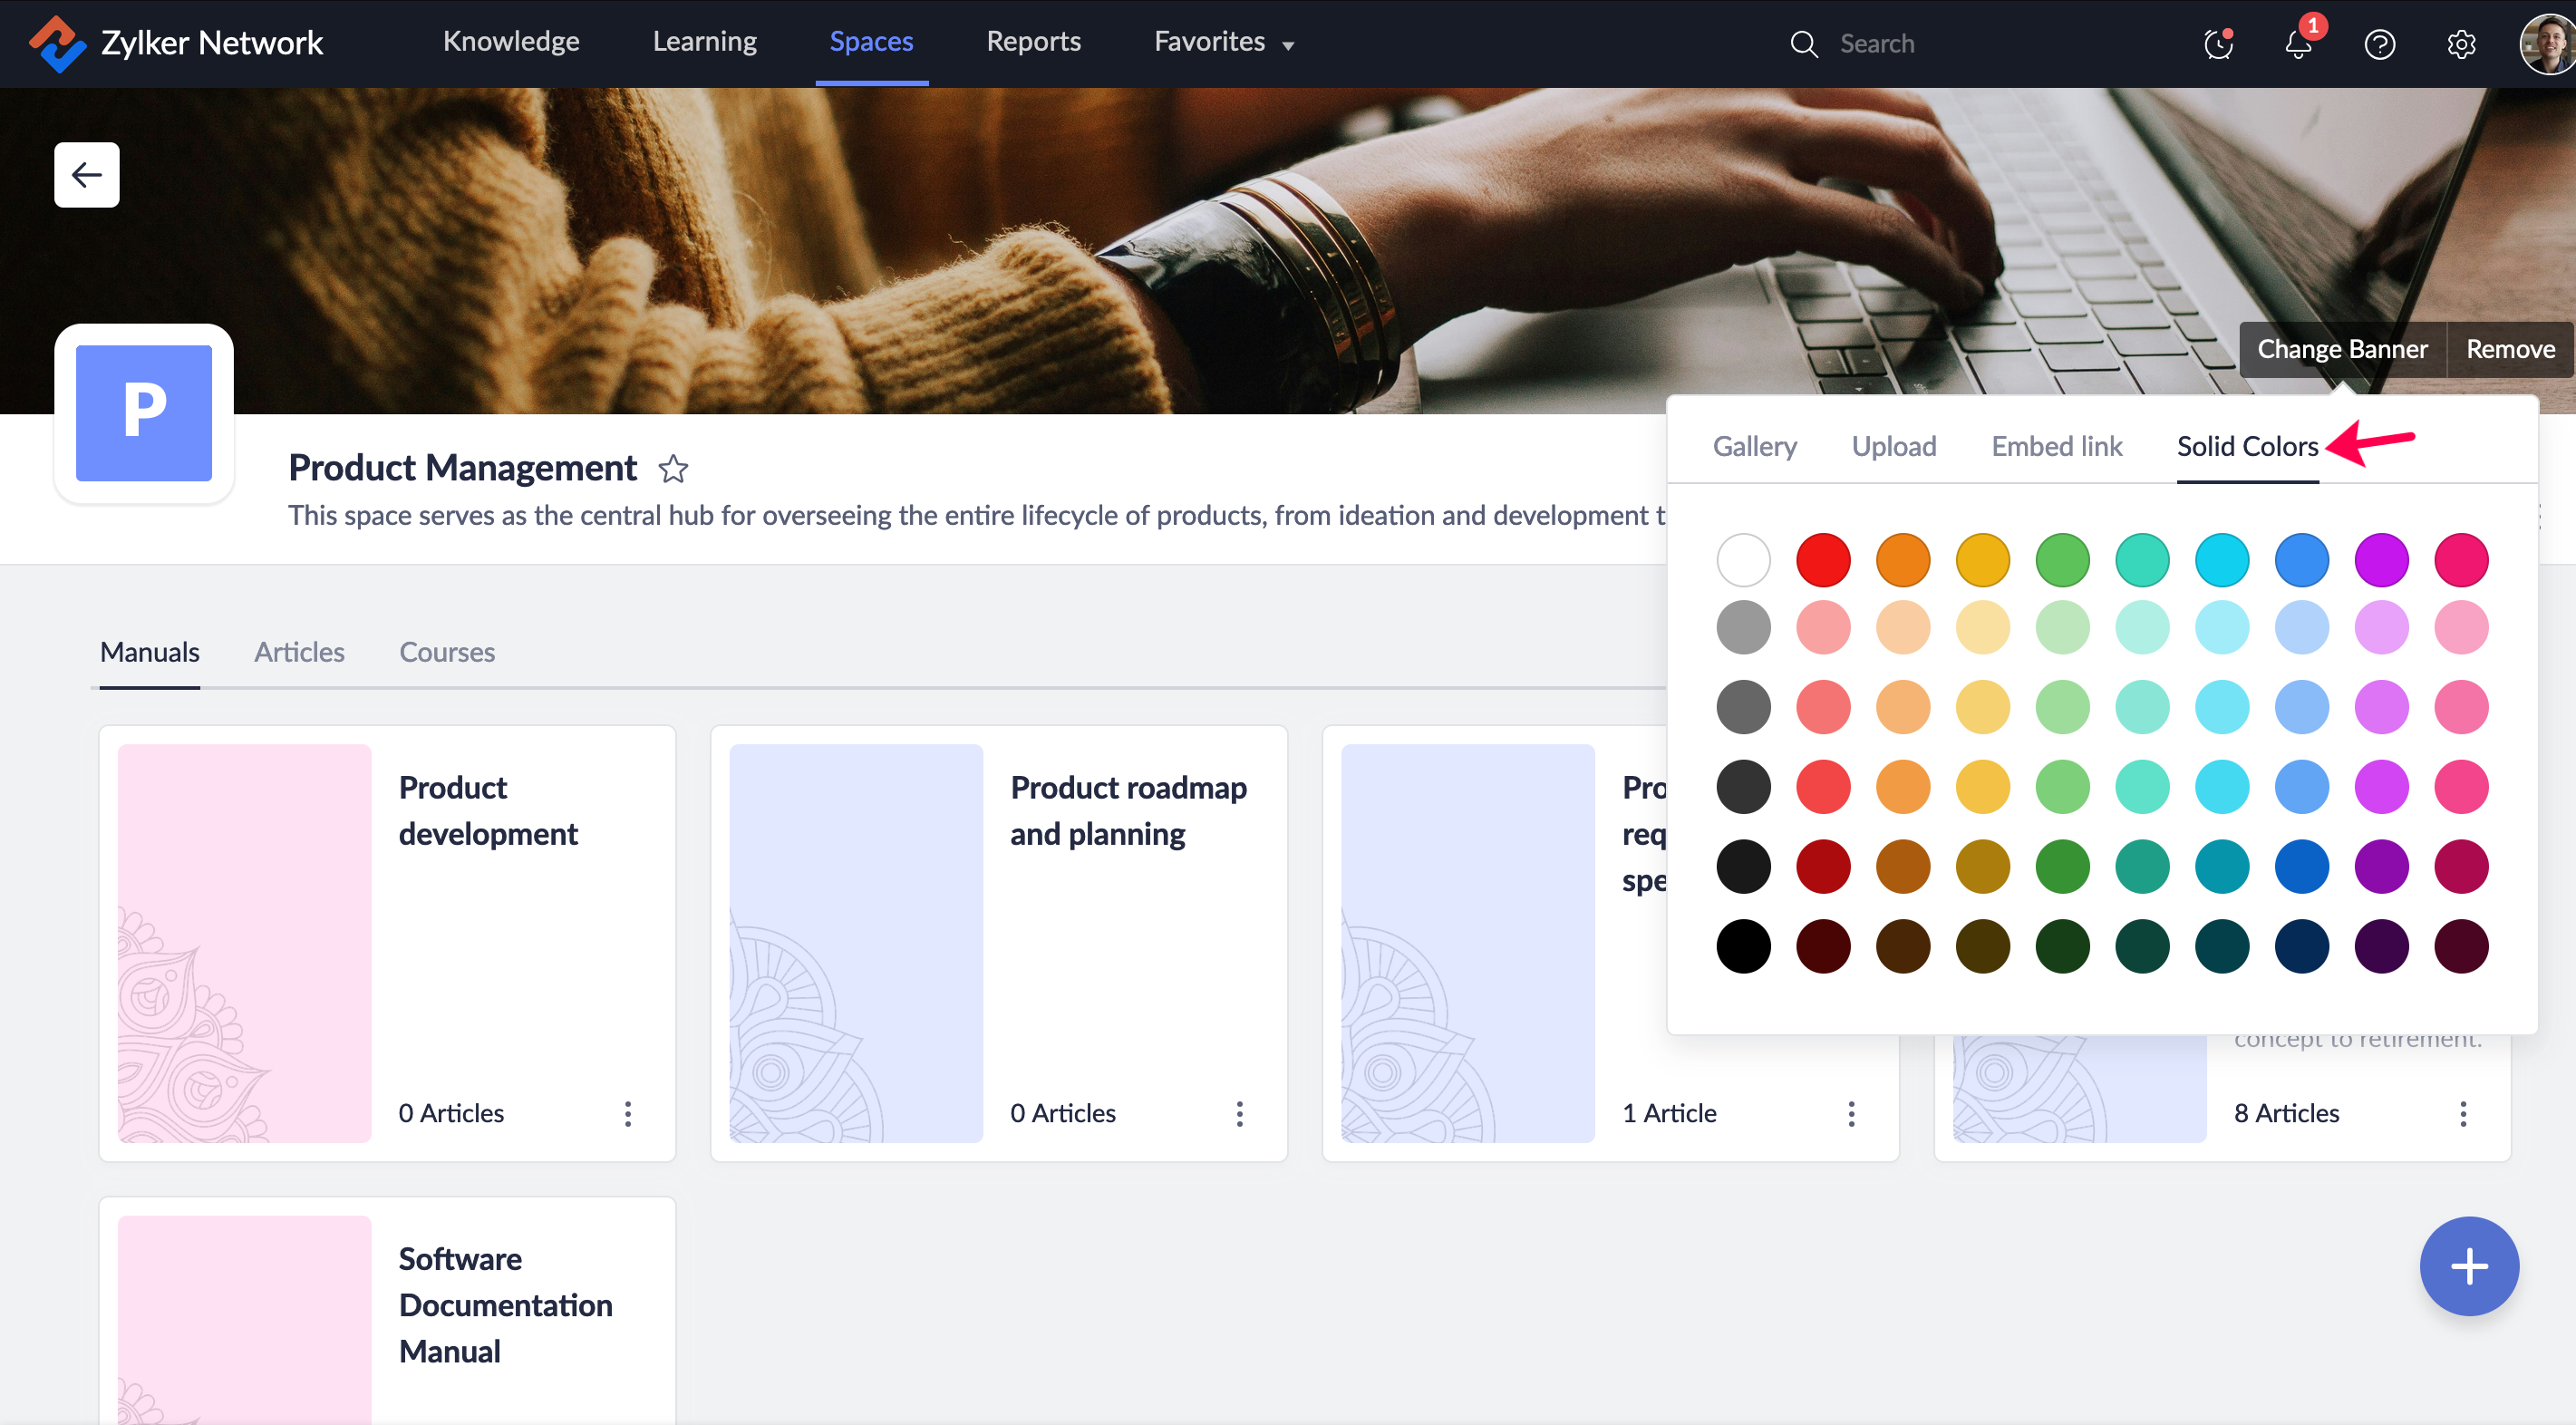Screen dimensions: 2576x1425
Task: Open the user profile avatar
Action: tap(2547, 44)
